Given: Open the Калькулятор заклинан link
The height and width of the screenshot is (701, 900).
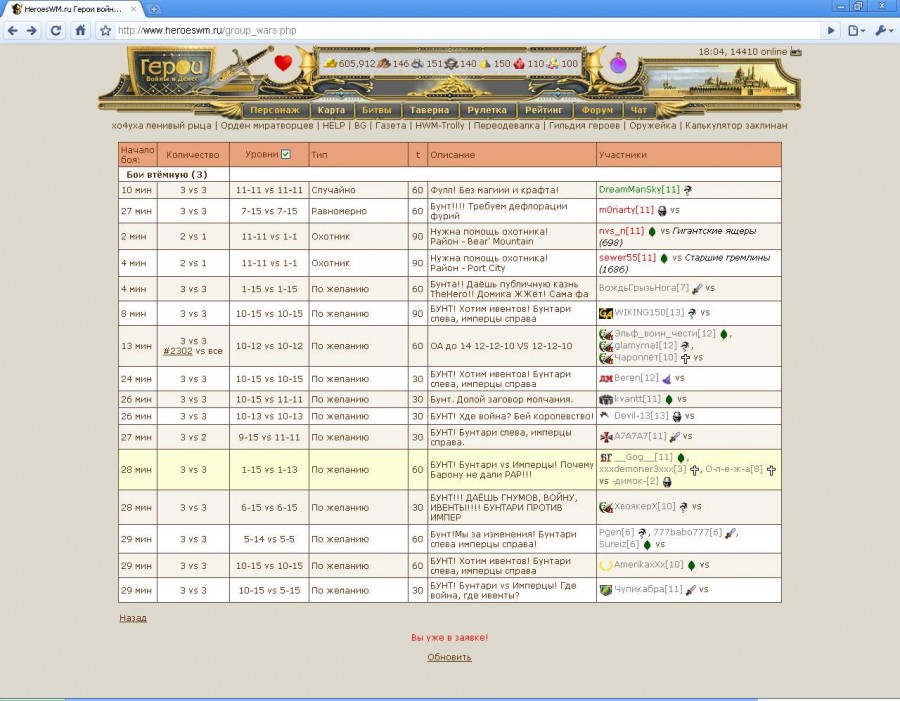Looking at the screenshot, I should click(736, 125).
